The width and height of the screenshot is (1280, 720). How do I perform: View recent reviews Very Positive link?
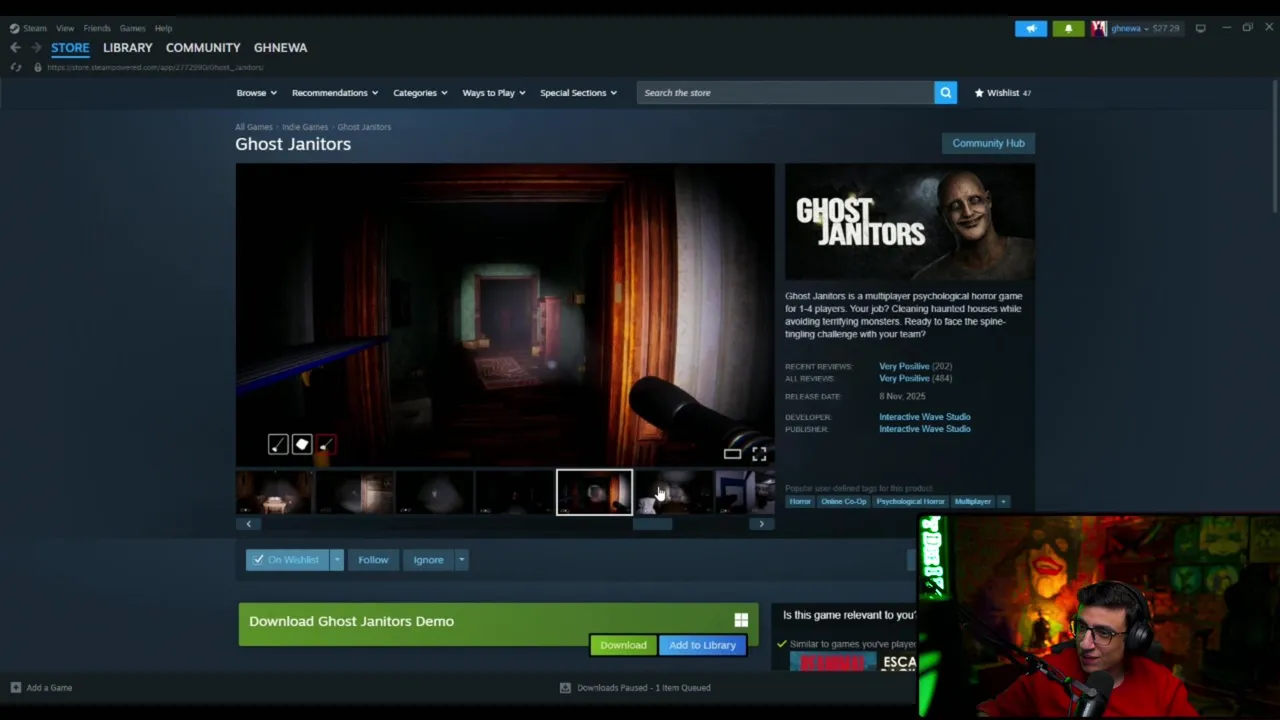(x=904, y=366)
